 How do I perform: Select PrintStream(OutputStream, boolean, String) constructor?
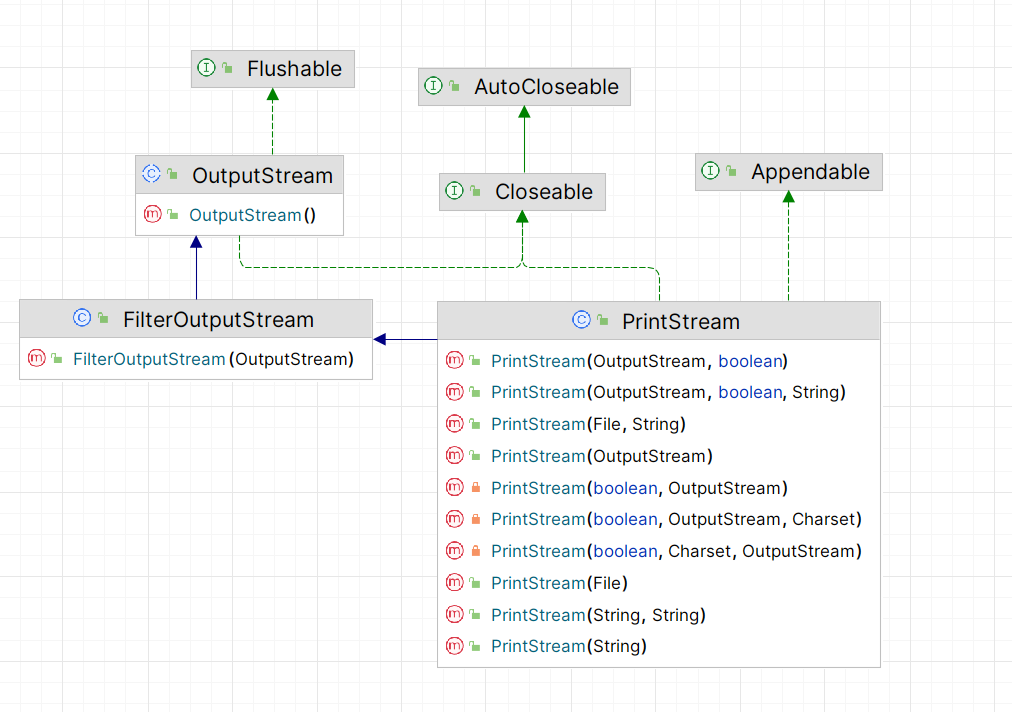[659, 392]
